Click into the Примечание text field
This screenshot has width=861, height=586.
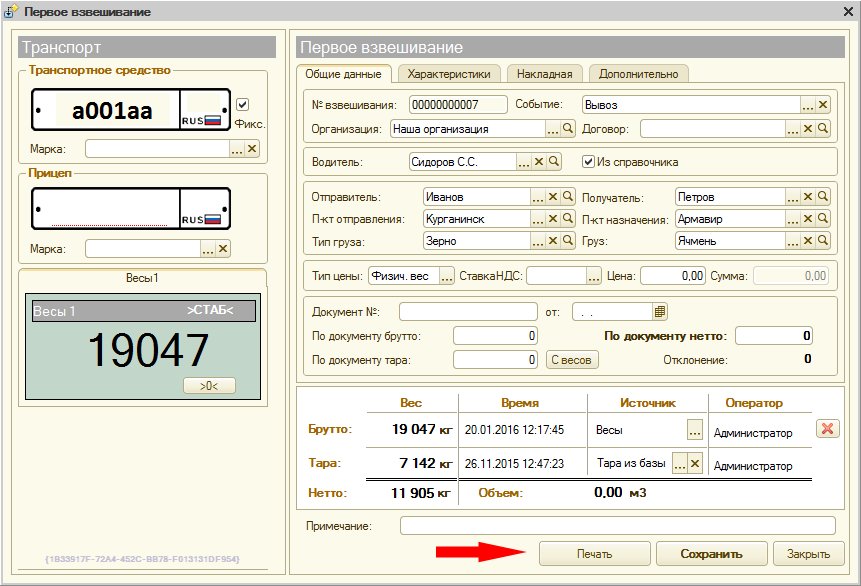617,526
